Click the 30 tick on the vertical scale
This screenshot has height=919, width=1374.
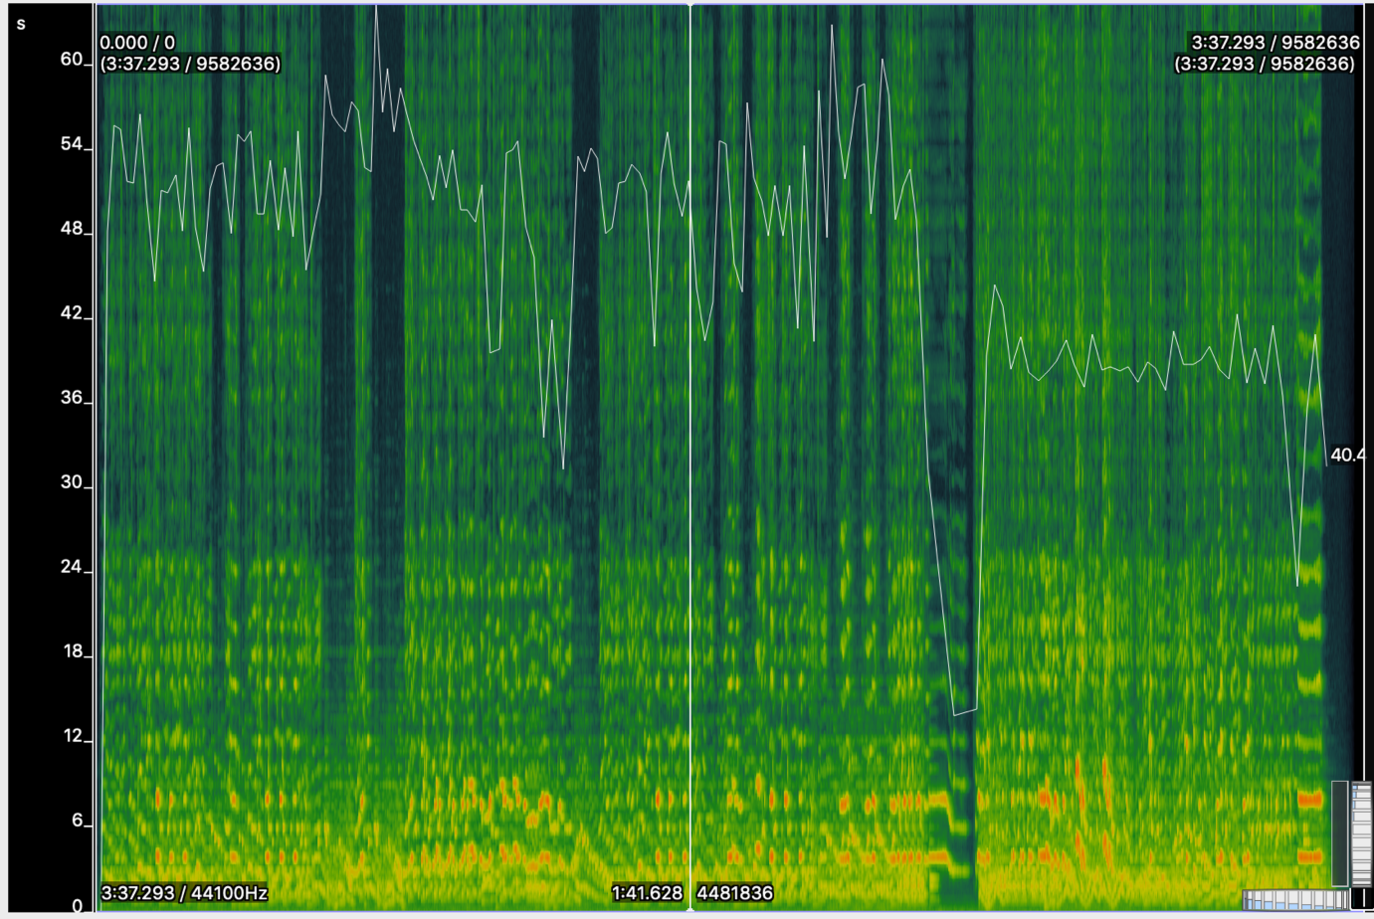coord(71,483)
